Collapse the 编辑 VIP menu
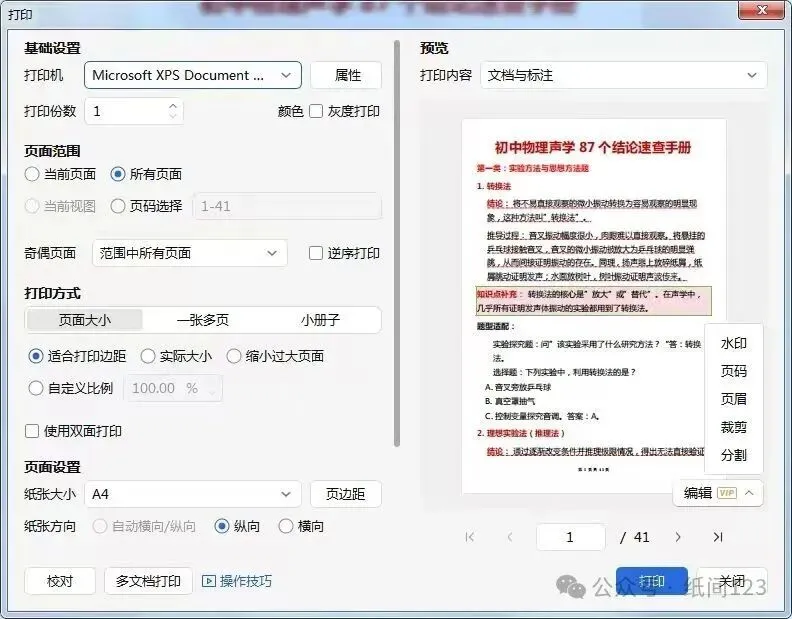This screenshot has width=792, height=619. (718, 493)
